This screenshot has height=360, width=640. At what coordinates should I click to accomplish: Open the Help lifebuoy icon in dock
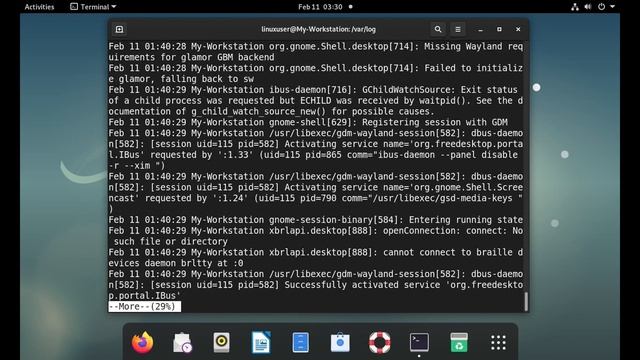(380, 342)
